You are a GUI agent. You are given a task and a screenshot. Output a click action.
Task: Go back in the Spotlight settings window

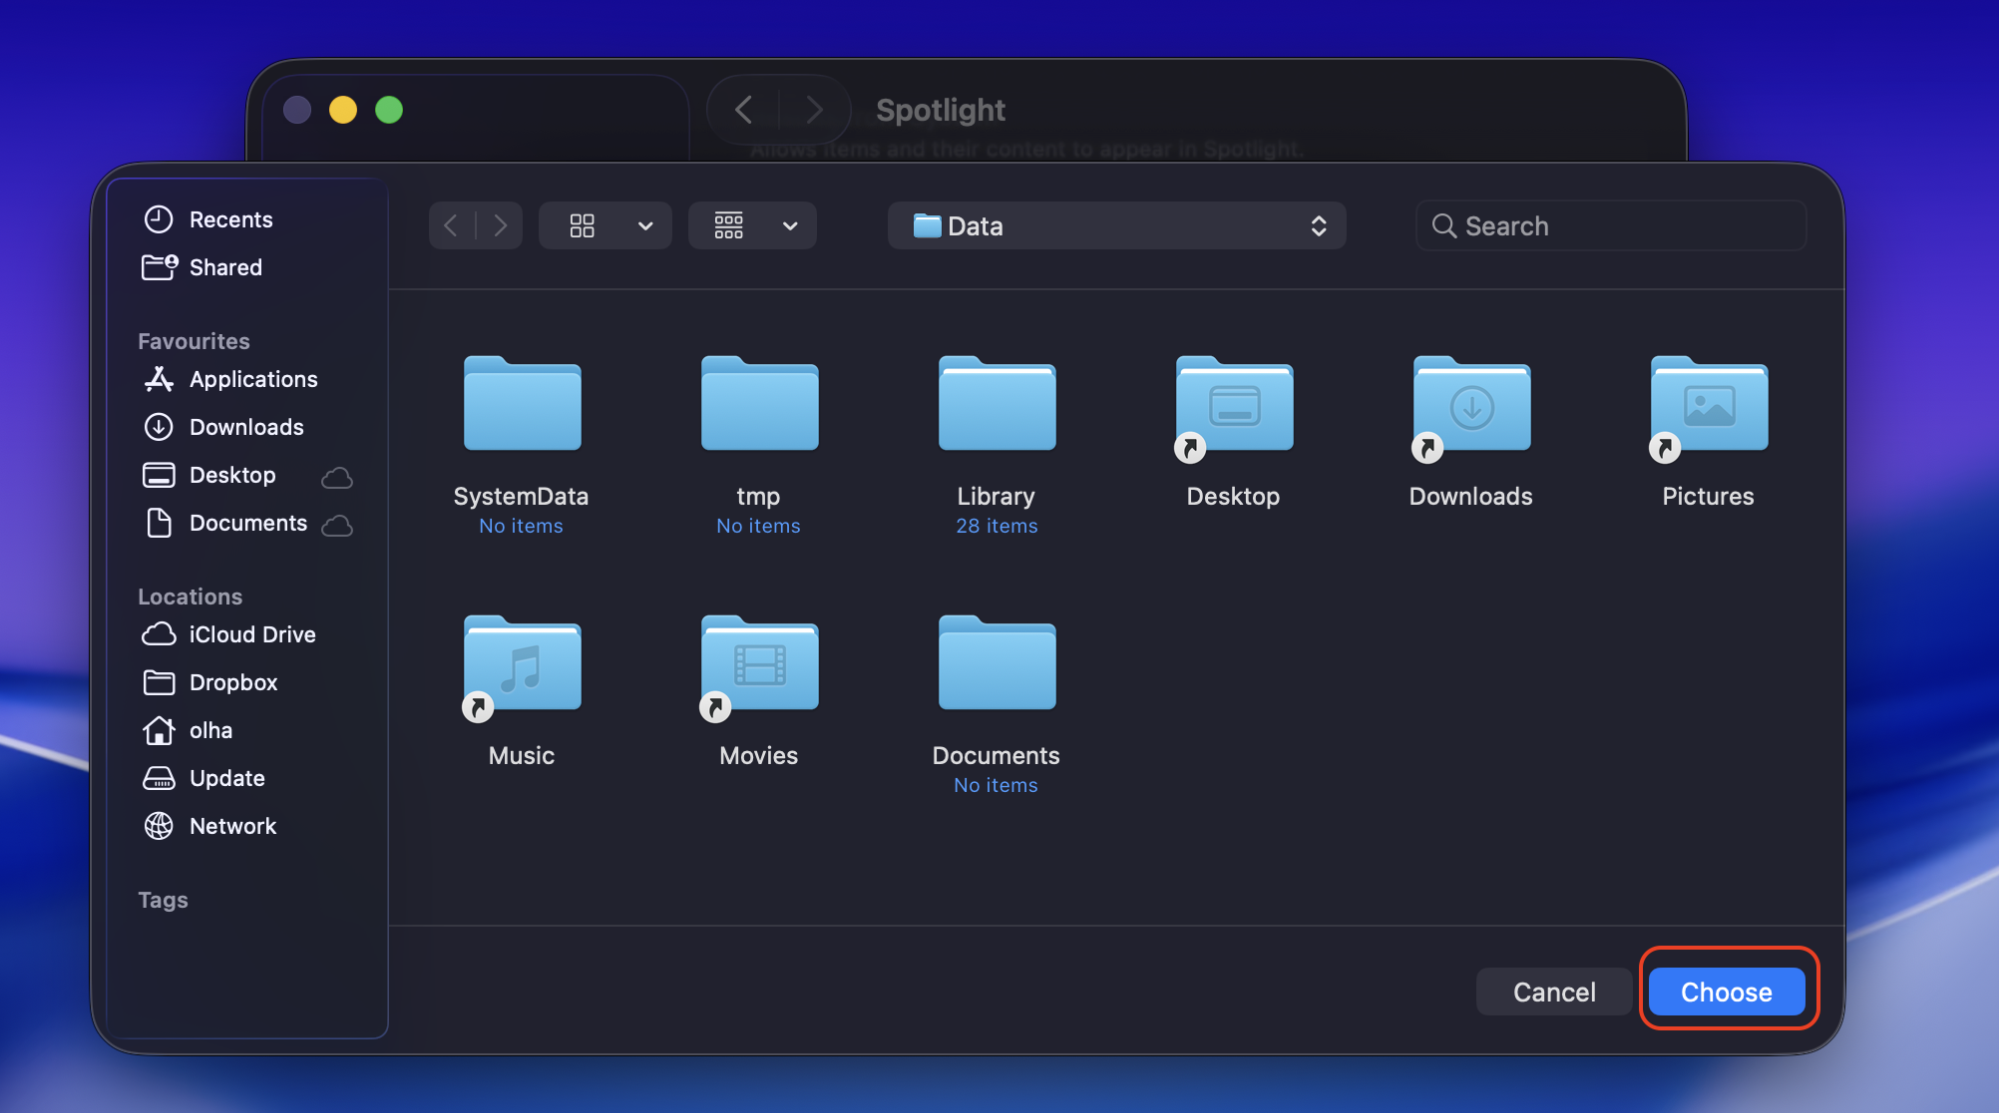(x=743, y=110)
